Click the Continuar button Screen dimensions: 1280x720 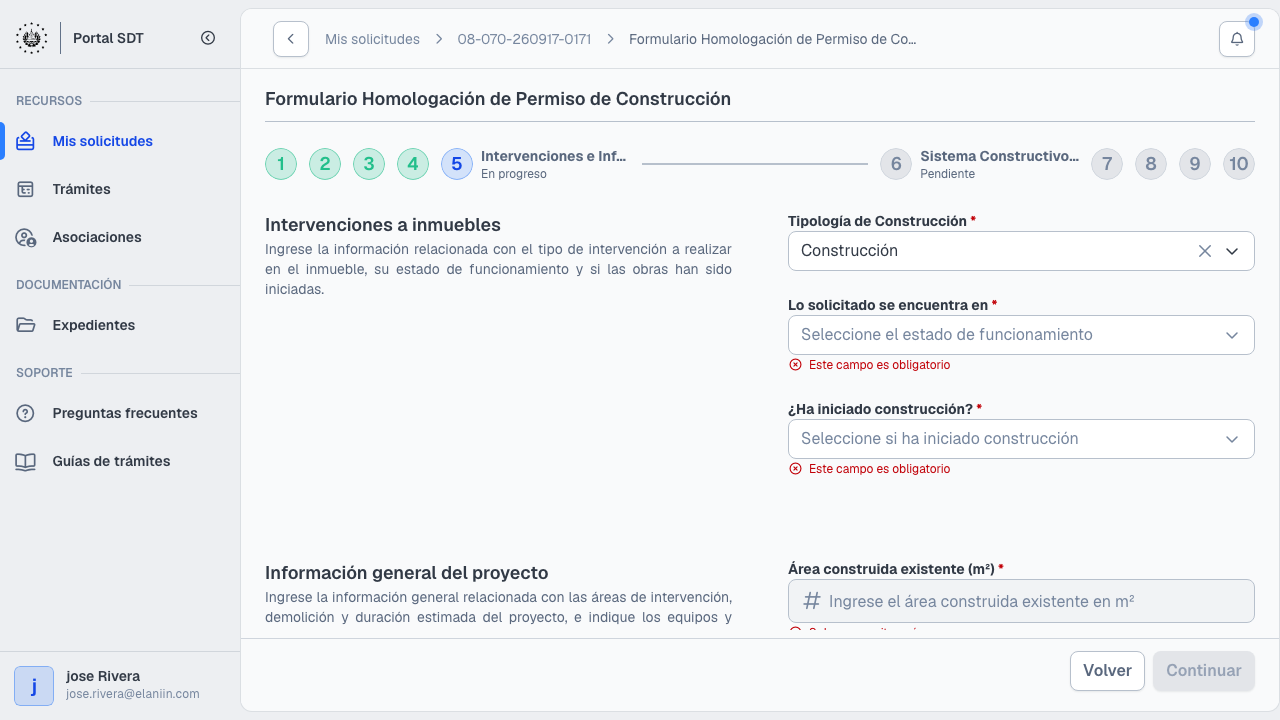click(x=1204, y=671)
